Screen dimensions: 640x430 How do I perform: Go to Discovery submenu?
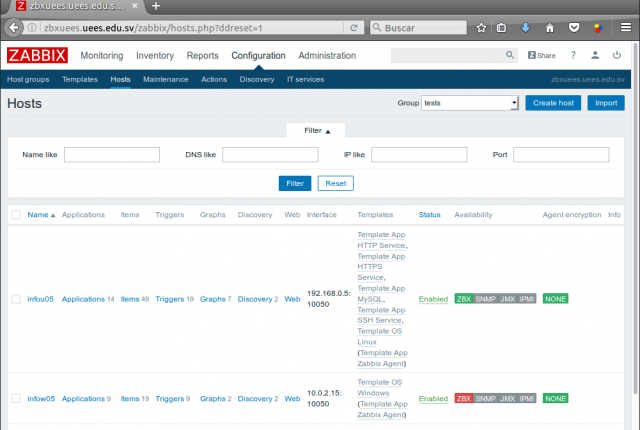pyautogui.click(x=257, y=79)
